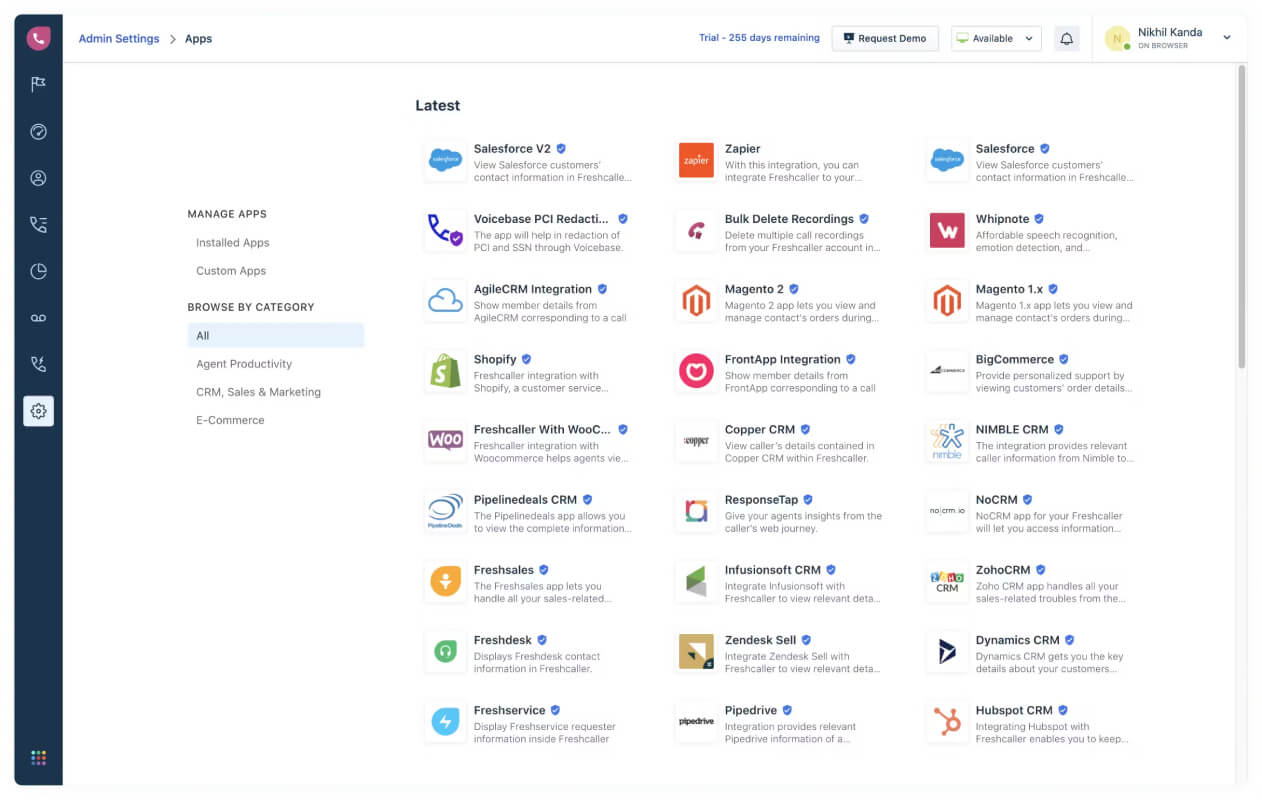Open the phone with arrow sidebar icon
The height and width of the screenshot is (800, 1262).
tap(38, 364)
